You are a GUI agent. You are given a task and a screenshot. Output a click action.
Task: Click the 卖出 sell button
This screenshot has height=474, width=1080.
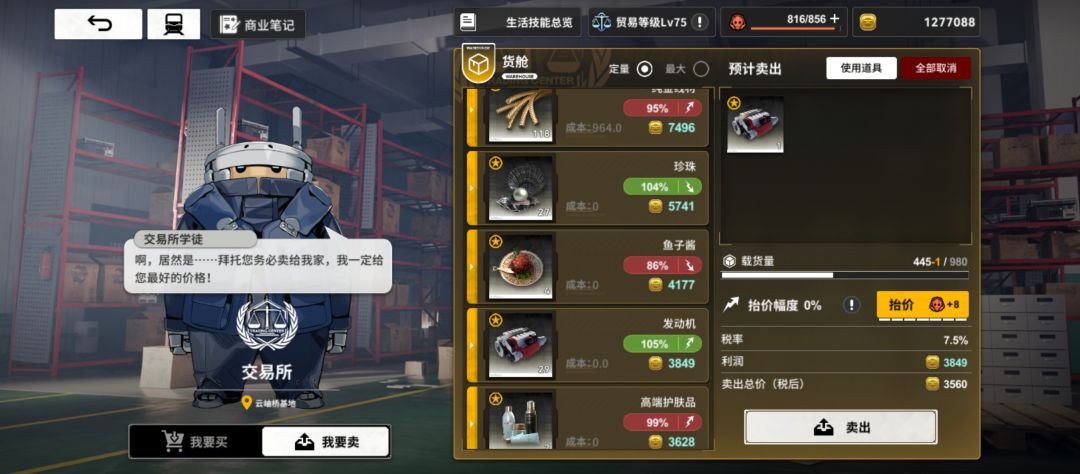point(840,427)
